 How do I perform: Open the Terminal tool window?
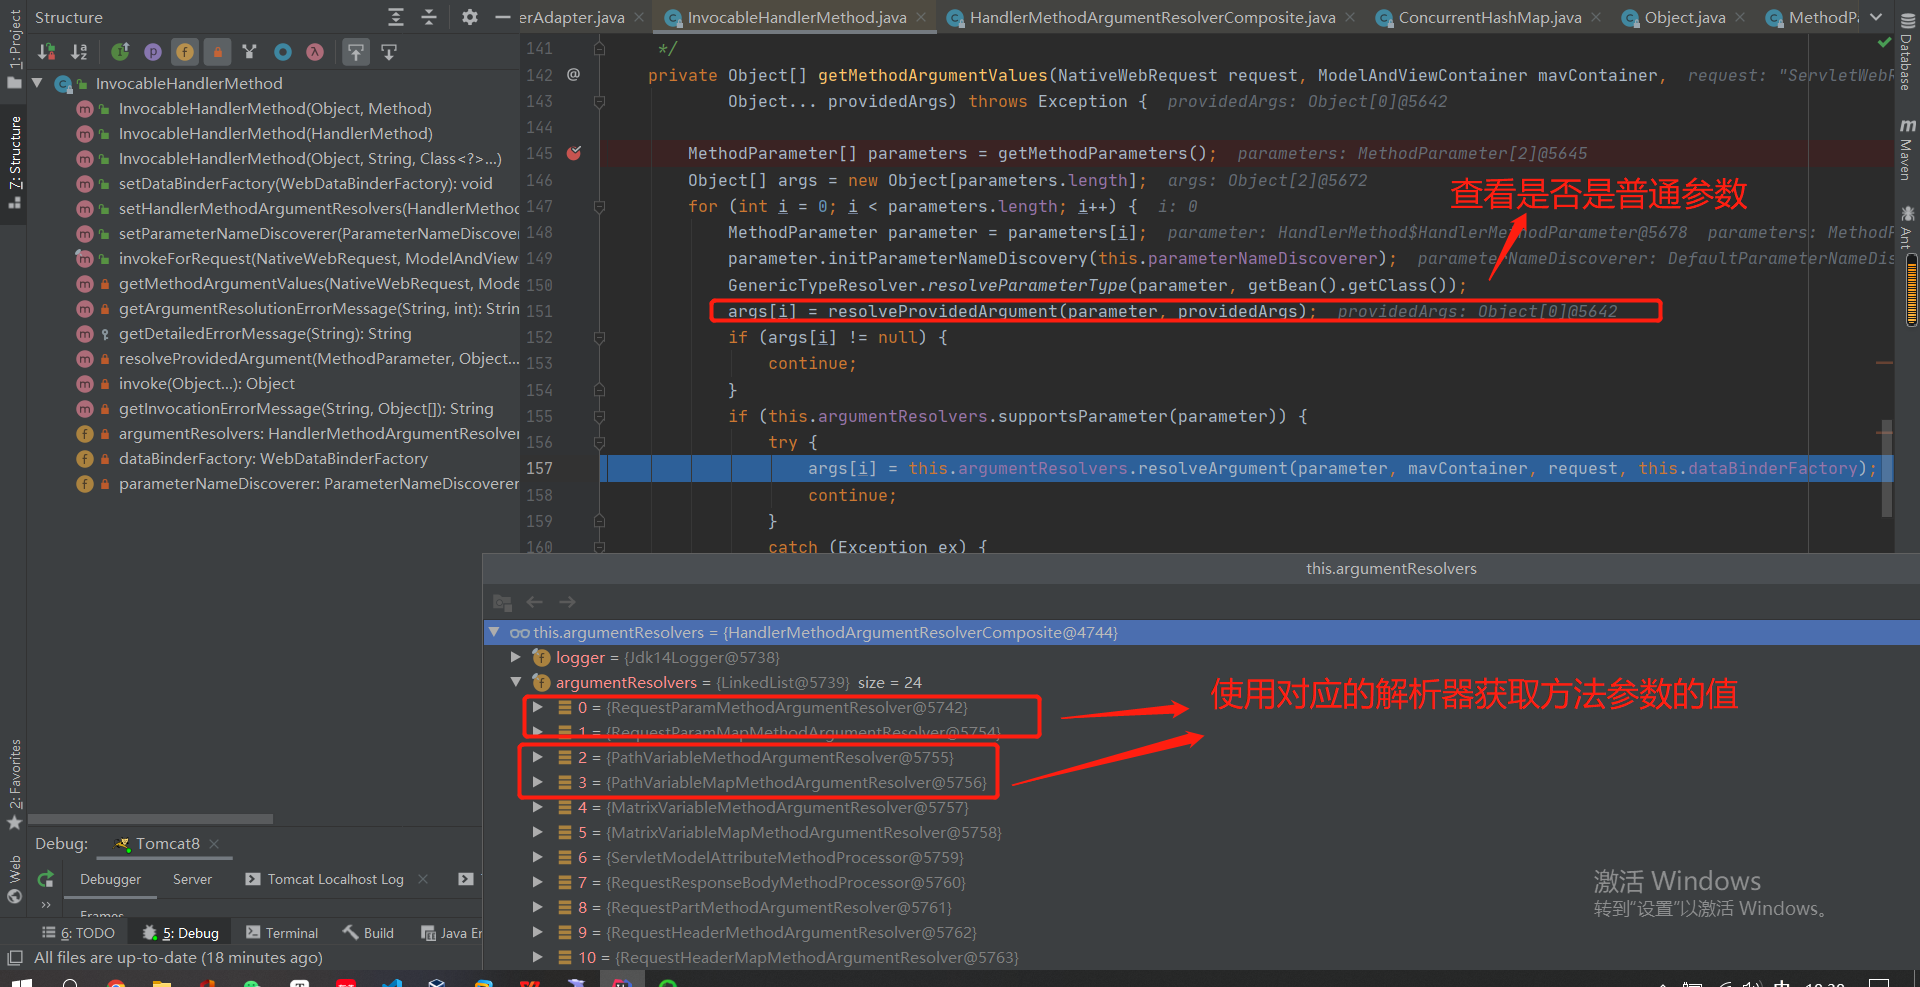[x=281, y=932]
